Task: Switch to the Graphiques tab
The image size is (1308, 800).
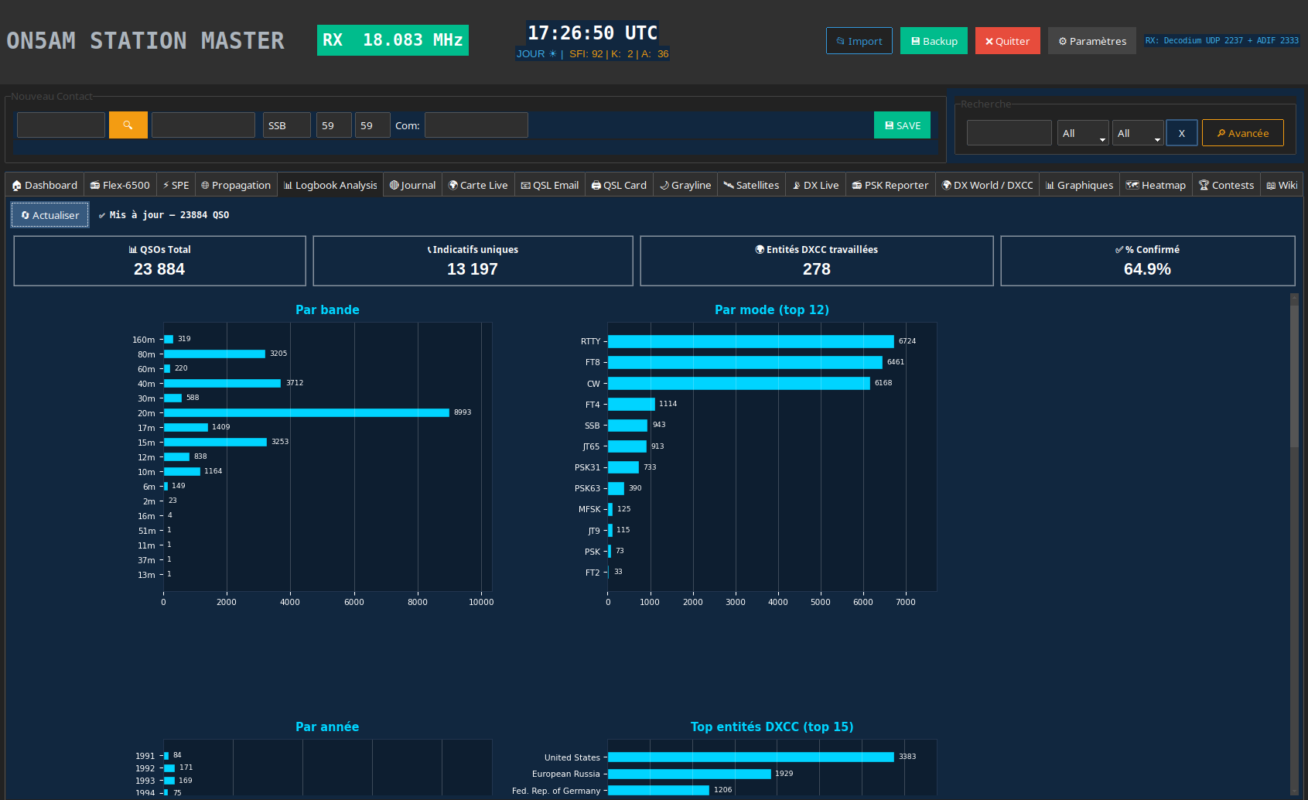Action: point(1079,185)
